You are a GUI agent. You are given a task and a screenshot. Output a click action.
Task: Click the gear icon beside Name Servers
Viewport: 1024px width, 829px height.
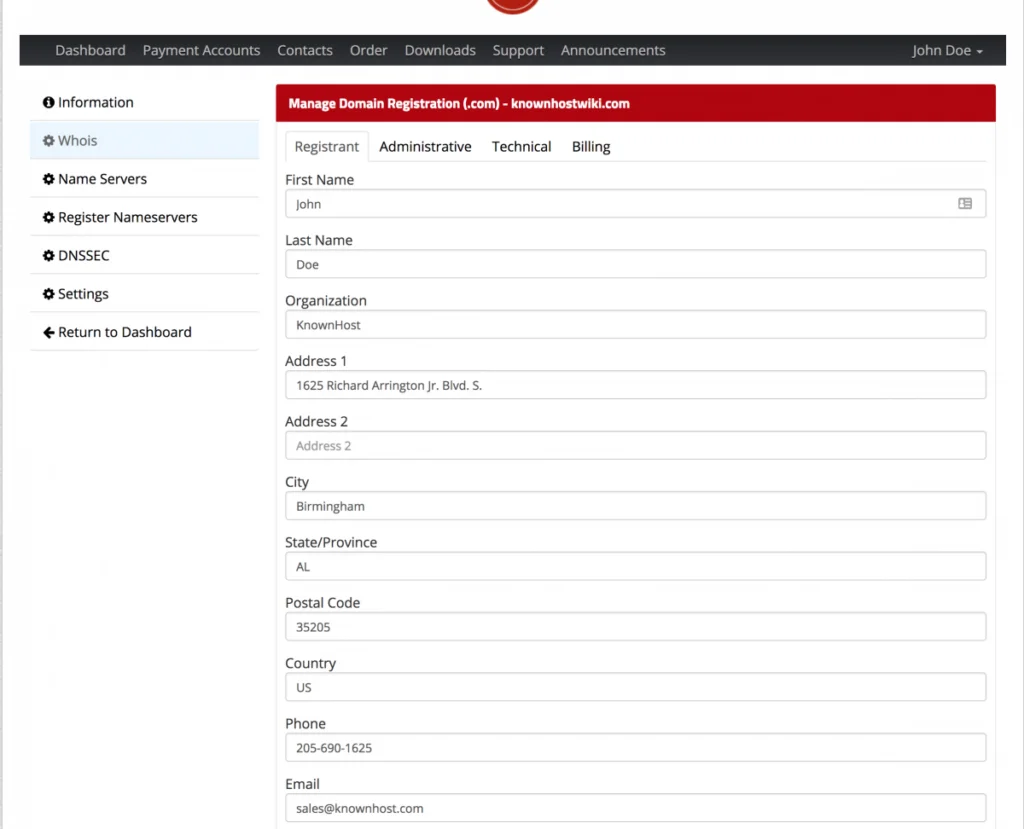click(48, 179)
